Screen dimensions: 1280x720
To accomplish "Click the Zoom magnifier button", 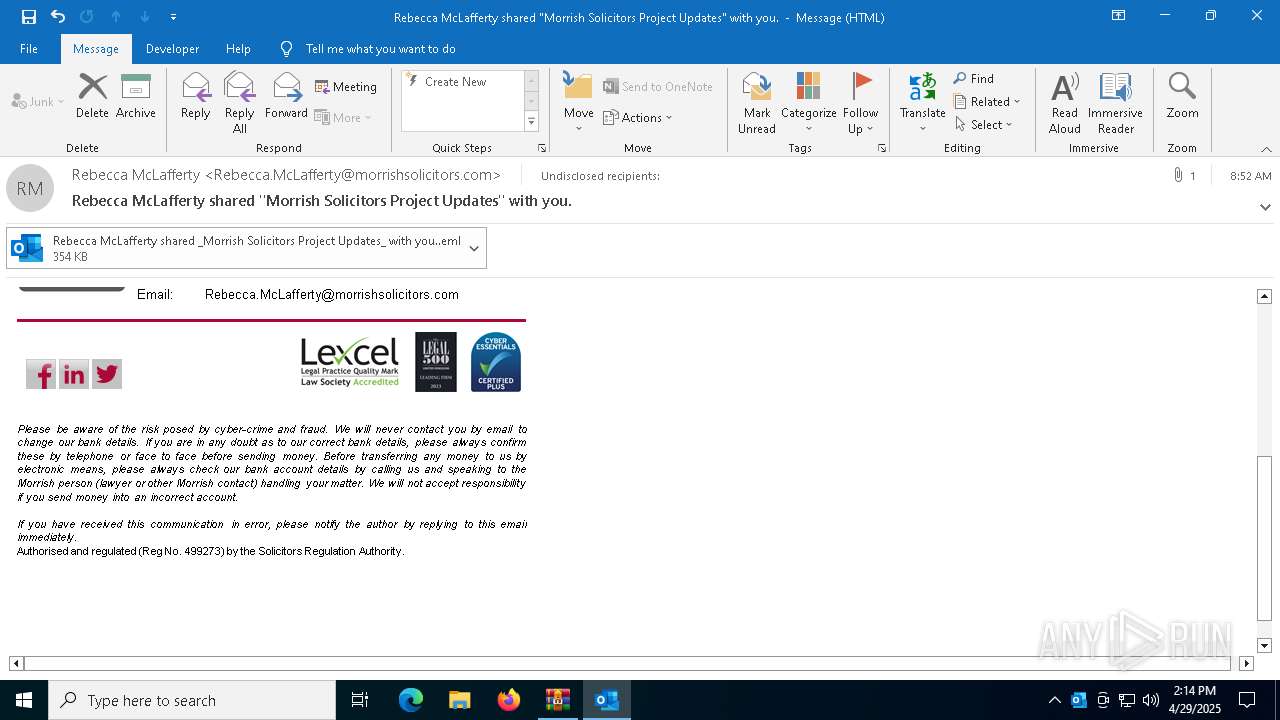I will coord(1182,96).
